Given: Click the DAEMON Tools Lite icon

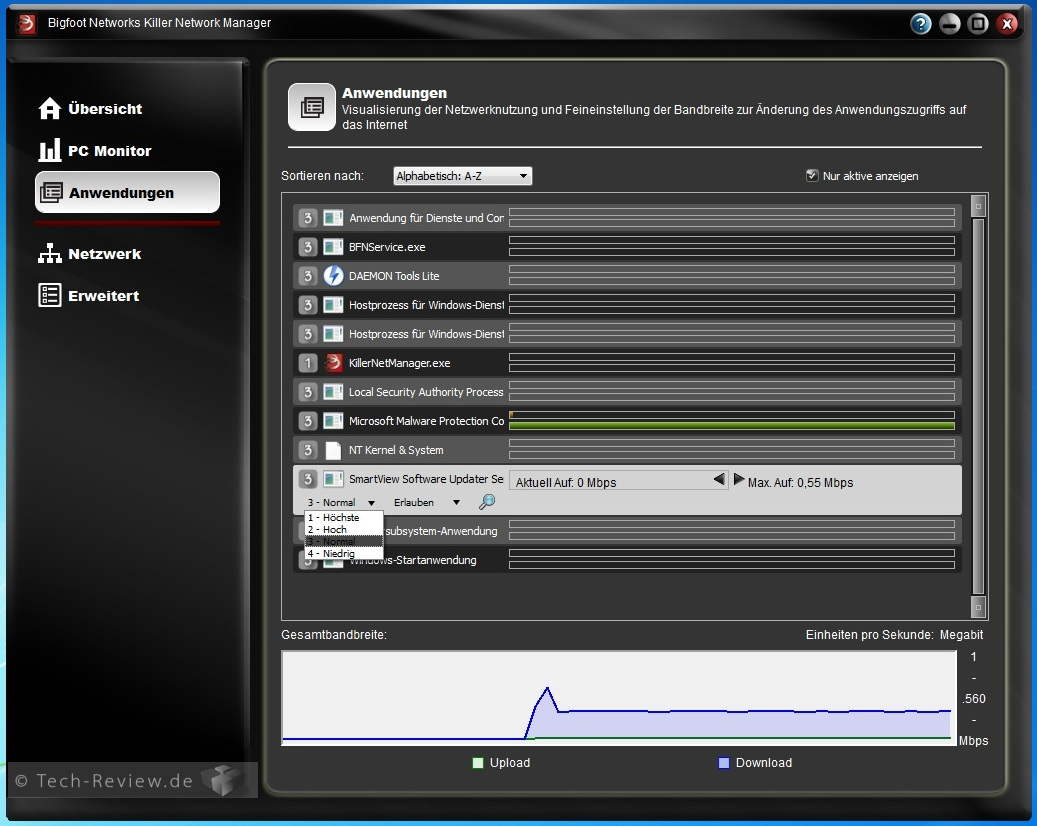Looking at the screenshot, I should pos(333,276).
